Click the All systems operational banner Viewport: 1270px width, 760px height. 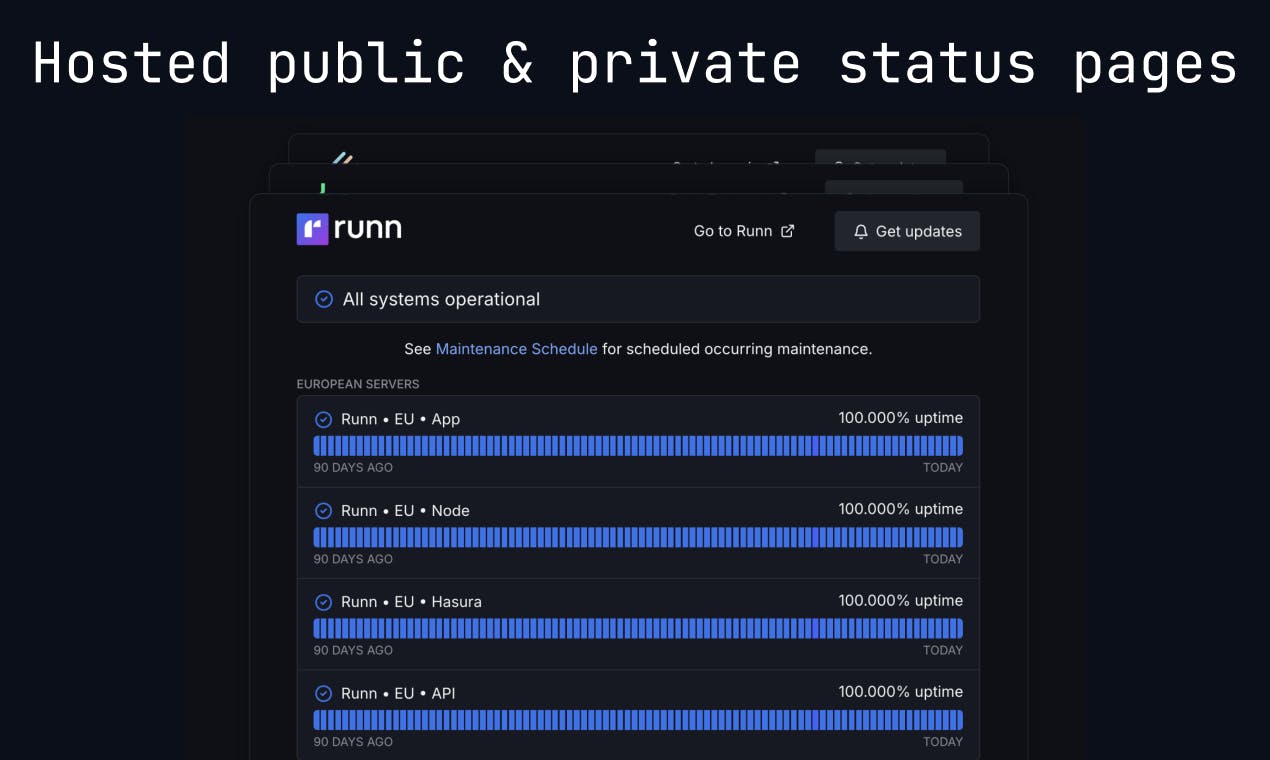(x=638, y=299)
